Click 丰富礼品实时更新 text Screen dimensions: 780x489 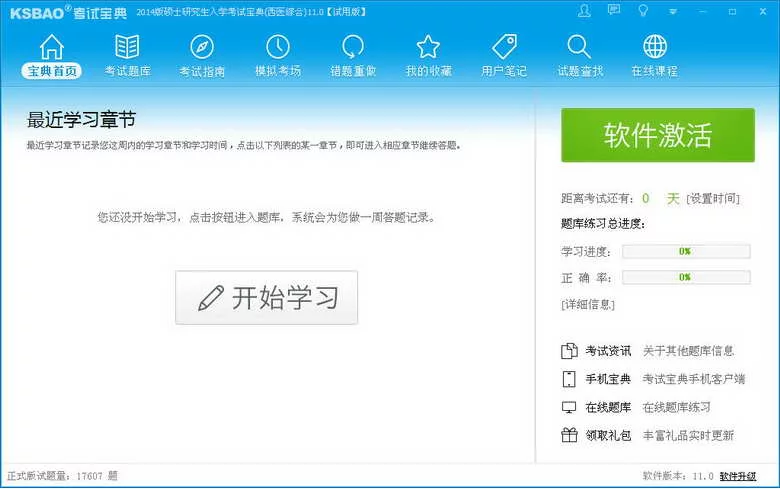click(688, 436)
